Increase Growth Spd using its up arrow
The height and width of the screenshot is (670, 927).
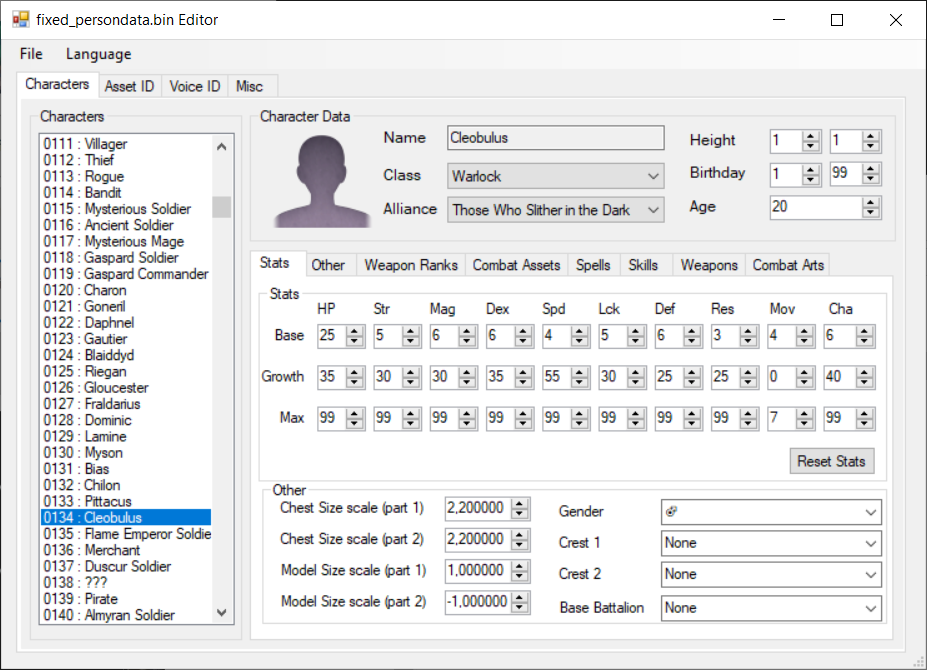point(580,373)
